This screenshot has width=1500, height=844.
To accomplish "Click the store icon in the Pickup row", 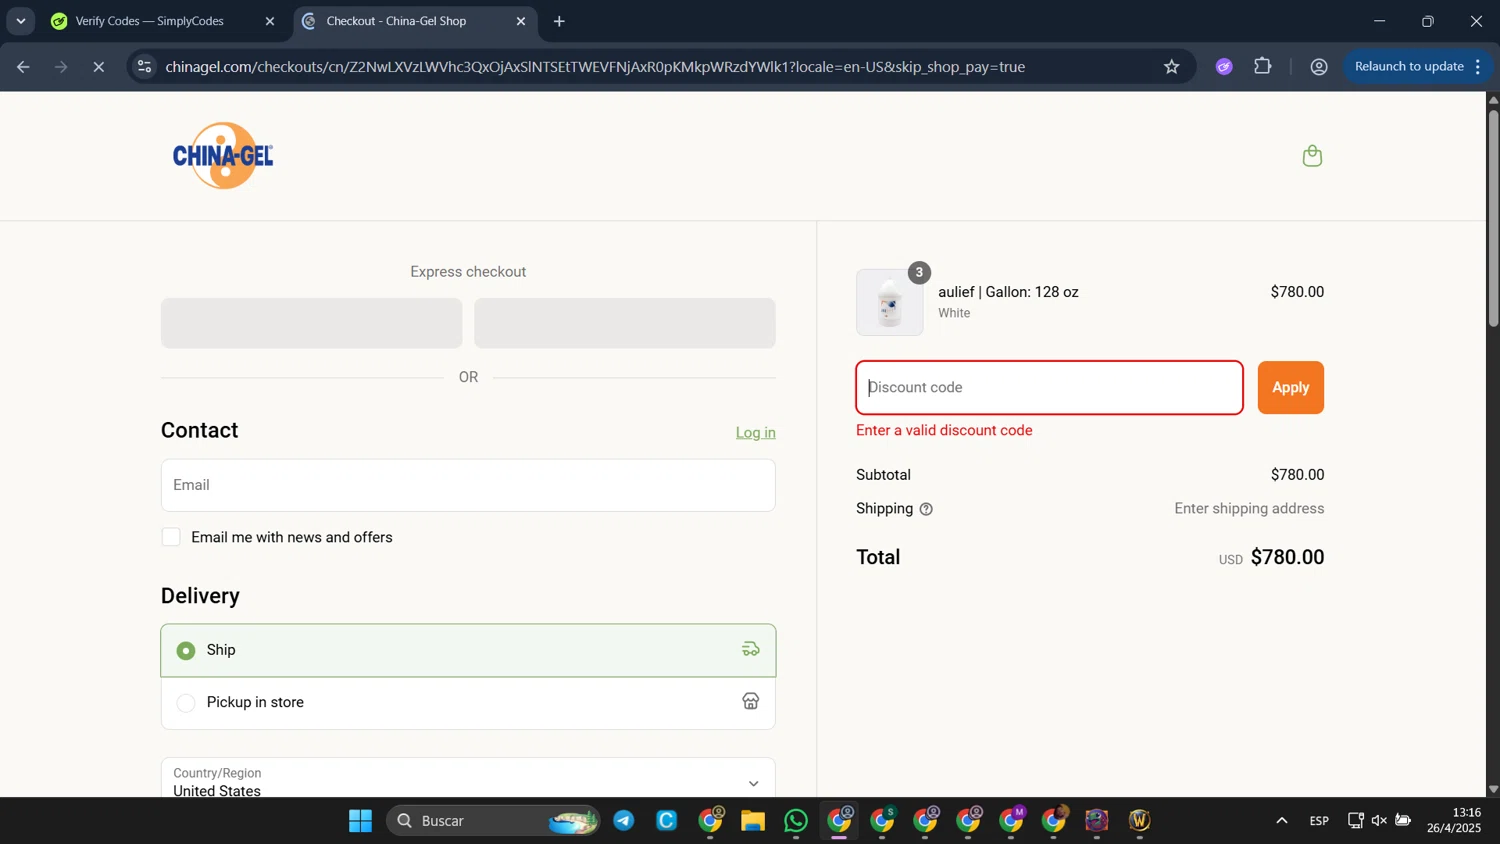I will pyautogui.click(x=750, y=702).
